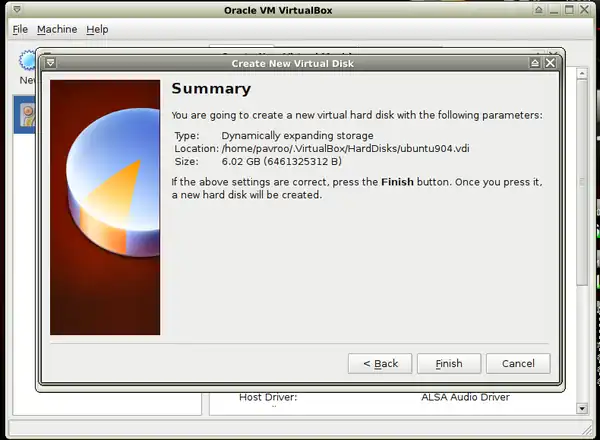The image size is (600, 440).
Task: Click the New virtual machine toolbar icon
Action: pyautogui.click(x=26, y=65)
